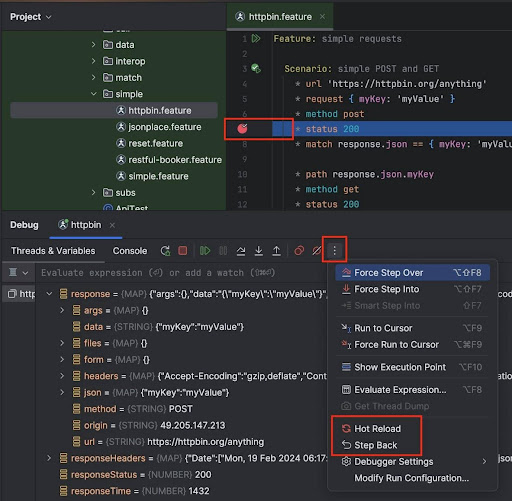Toggle the Mute Breakpoints icon
Viewport: 512px width, 501px height.
[x=317, y=250]
